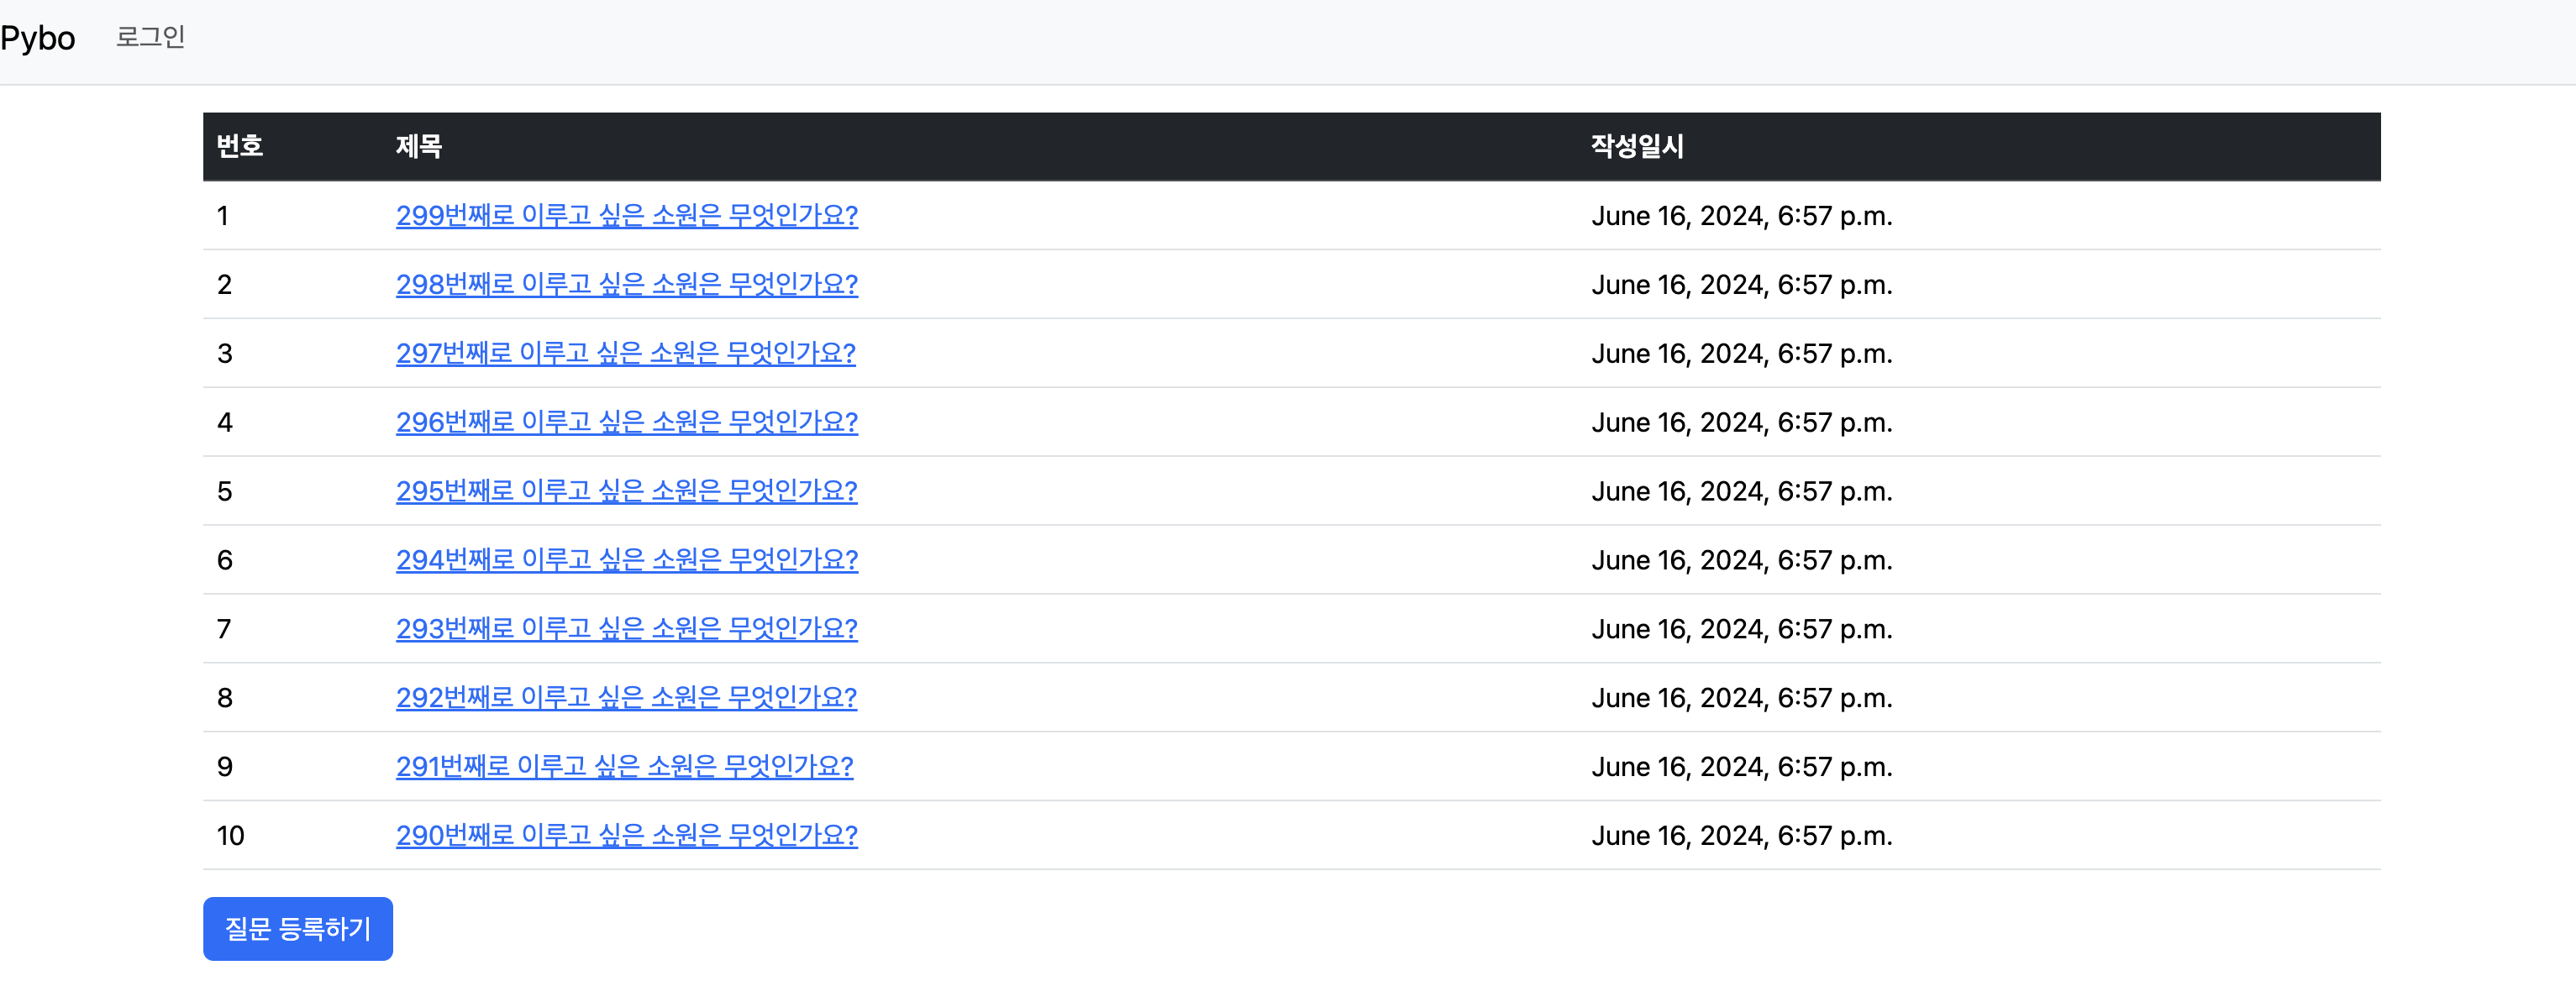Click the 293번째 question title
The width and height of the screenshot is (2576, 981).
626,629
